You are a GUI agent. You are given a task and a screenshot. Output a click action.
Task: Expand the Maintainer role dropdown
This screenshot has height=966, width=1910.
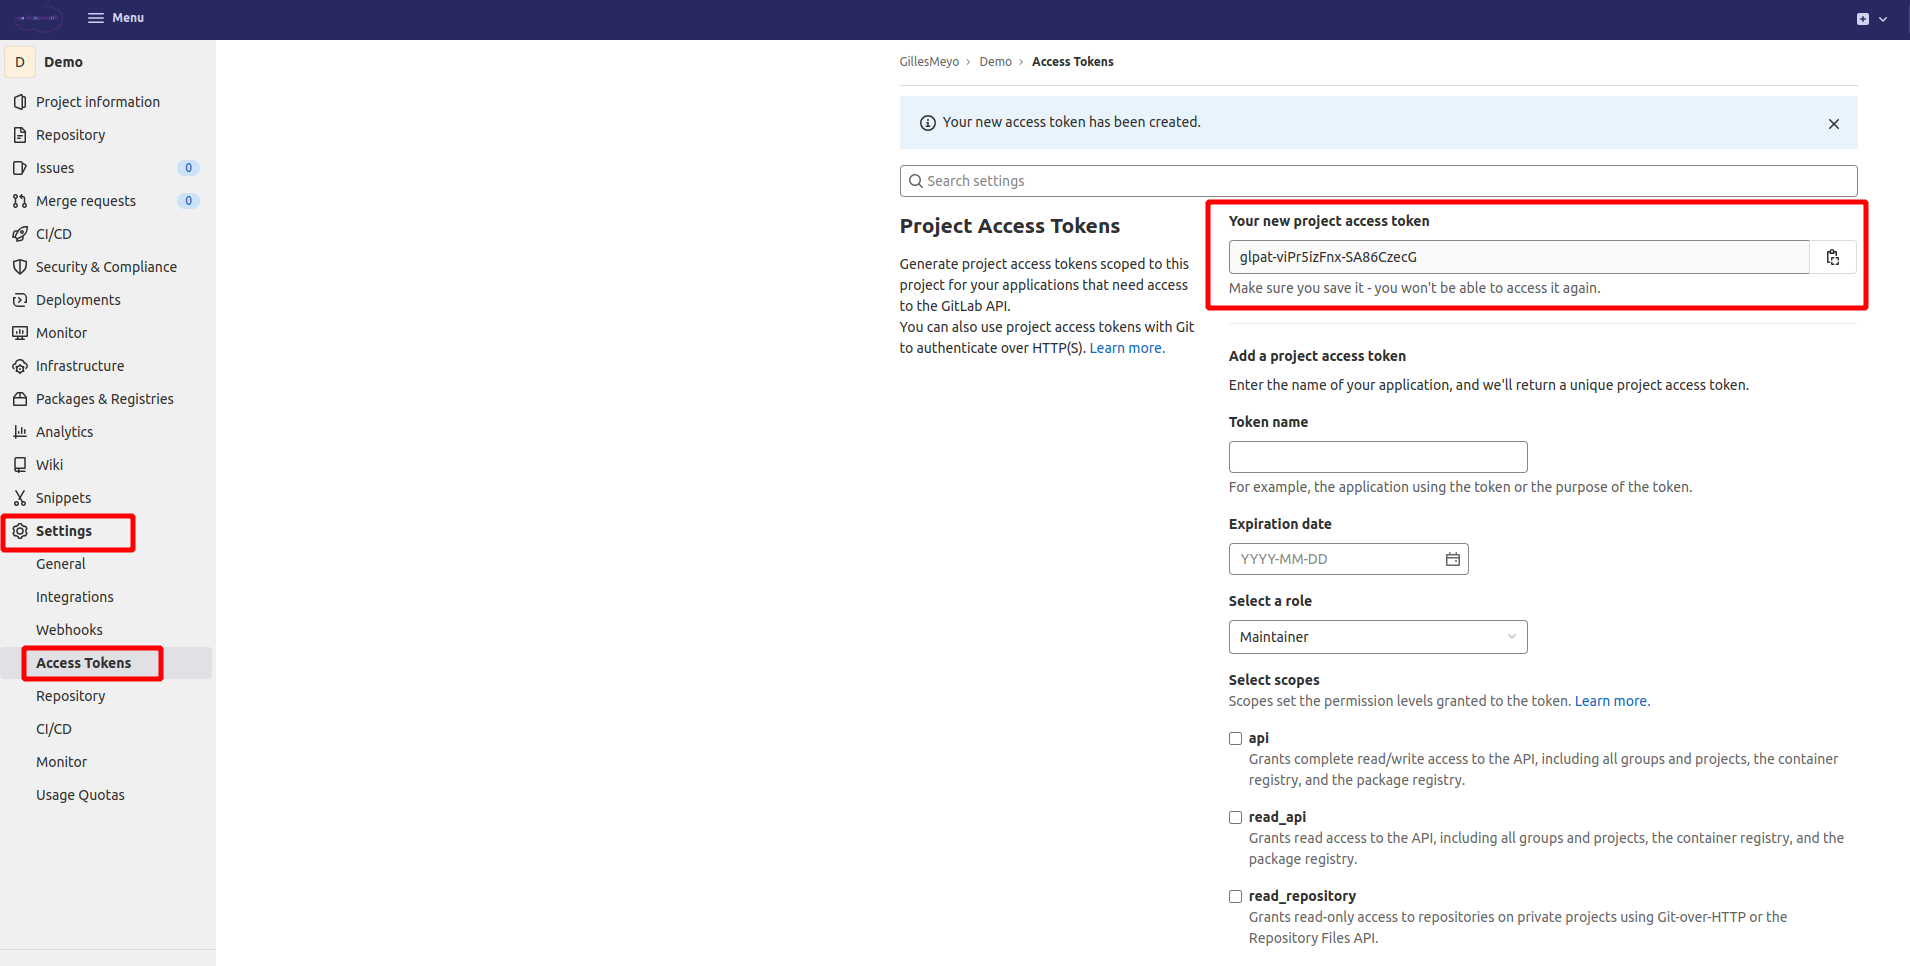point(1377,637)
